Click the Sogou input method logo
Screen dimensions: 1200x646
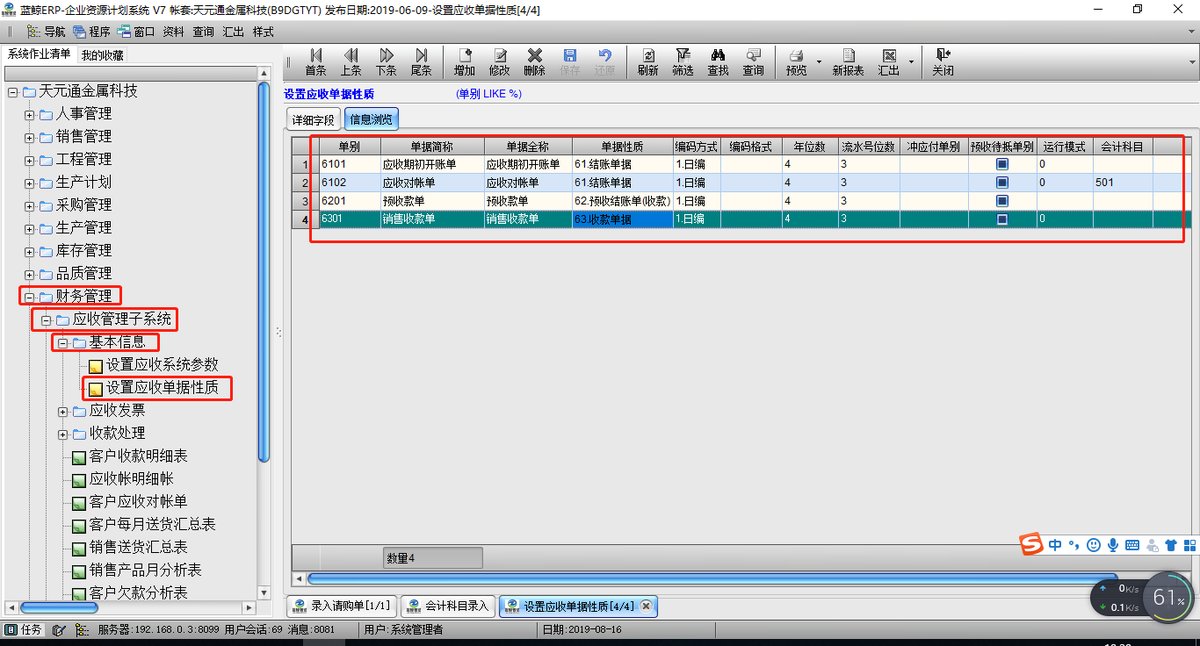(1031, 544)
